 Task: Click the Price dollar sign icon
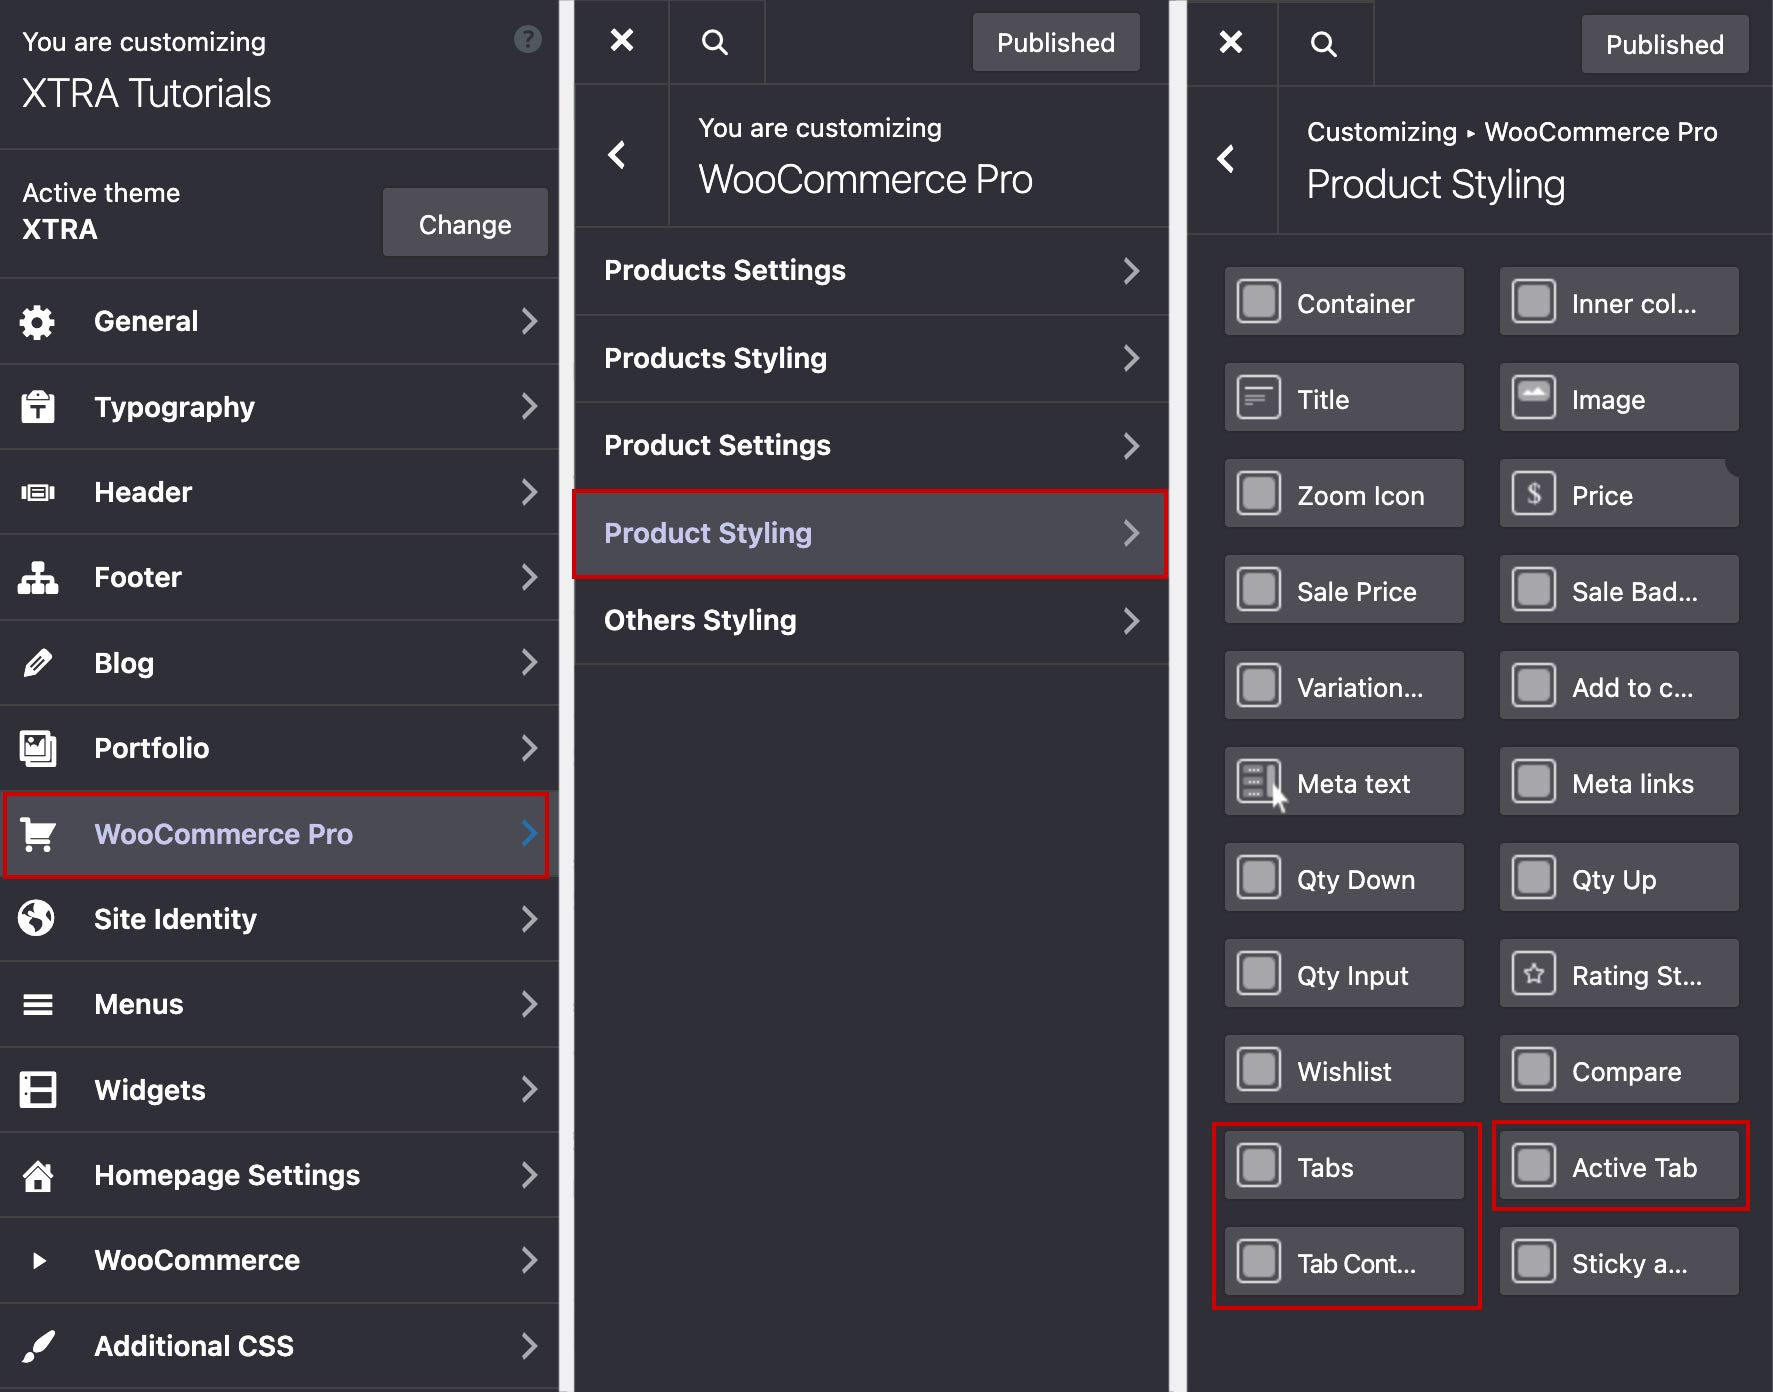pos(1533,494)
